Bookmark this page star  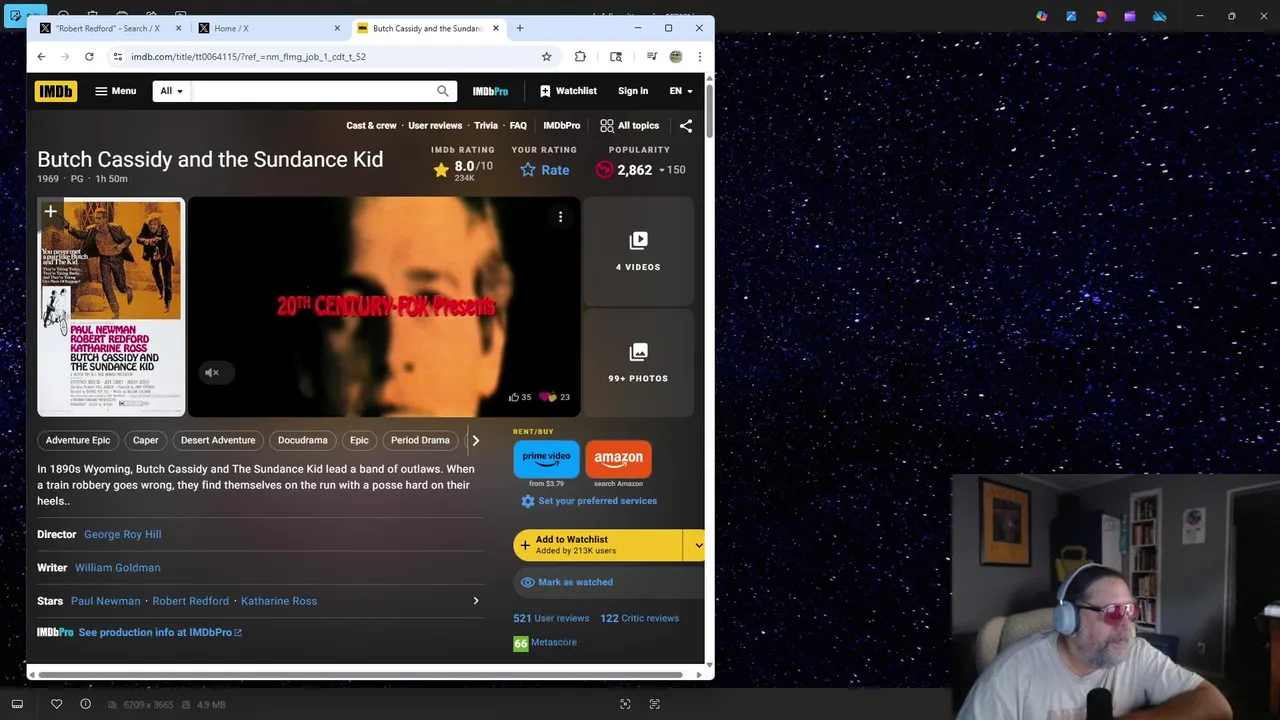point(546,57)
